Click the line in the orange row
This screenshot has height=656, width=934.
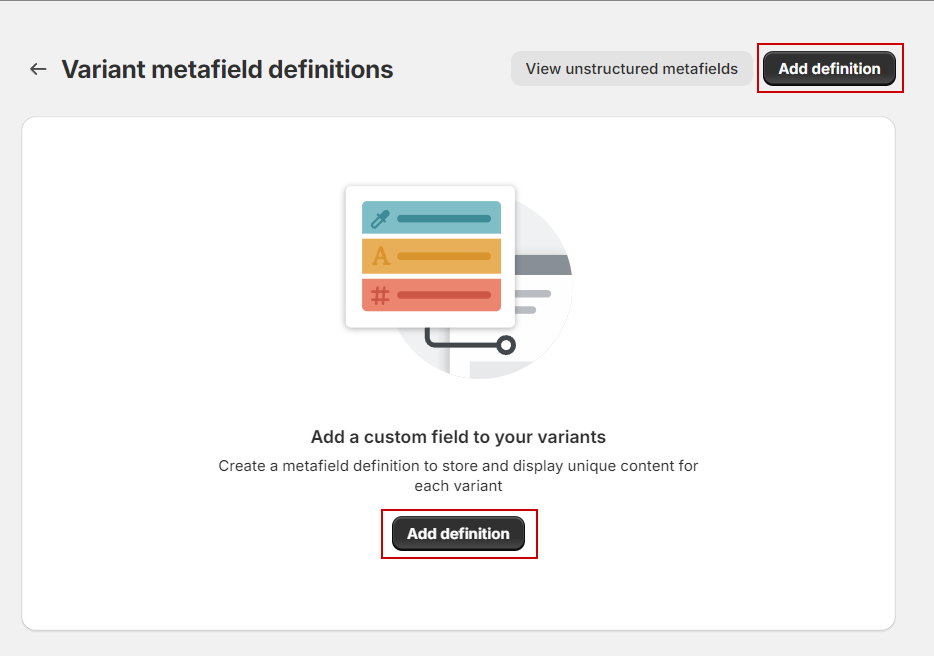click(x=444, y=257)
